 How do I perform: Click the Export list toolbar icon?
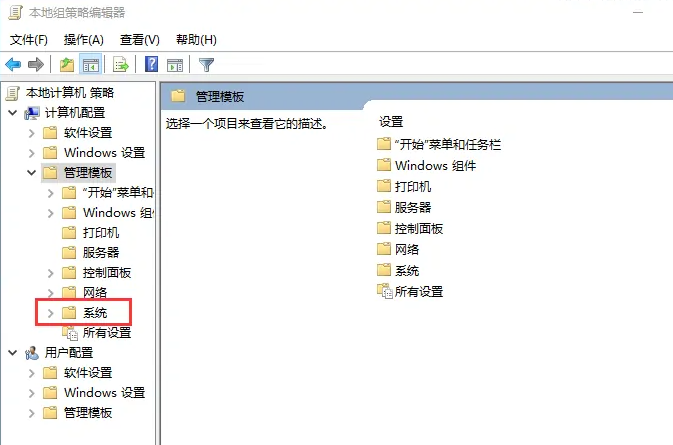click(x=121, y=65)
